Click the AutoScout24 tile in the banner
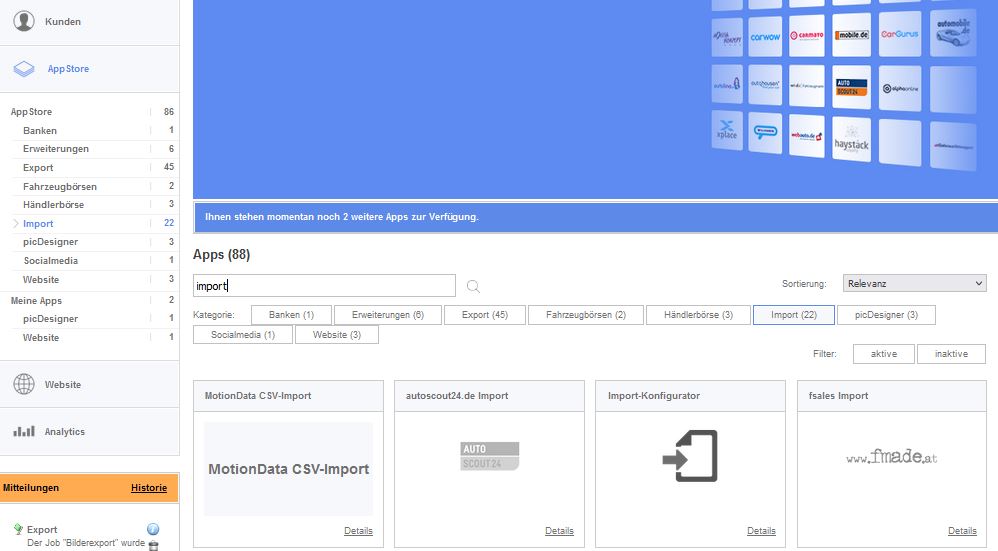Viewport: 998px width, 551px height. [852, 87]
